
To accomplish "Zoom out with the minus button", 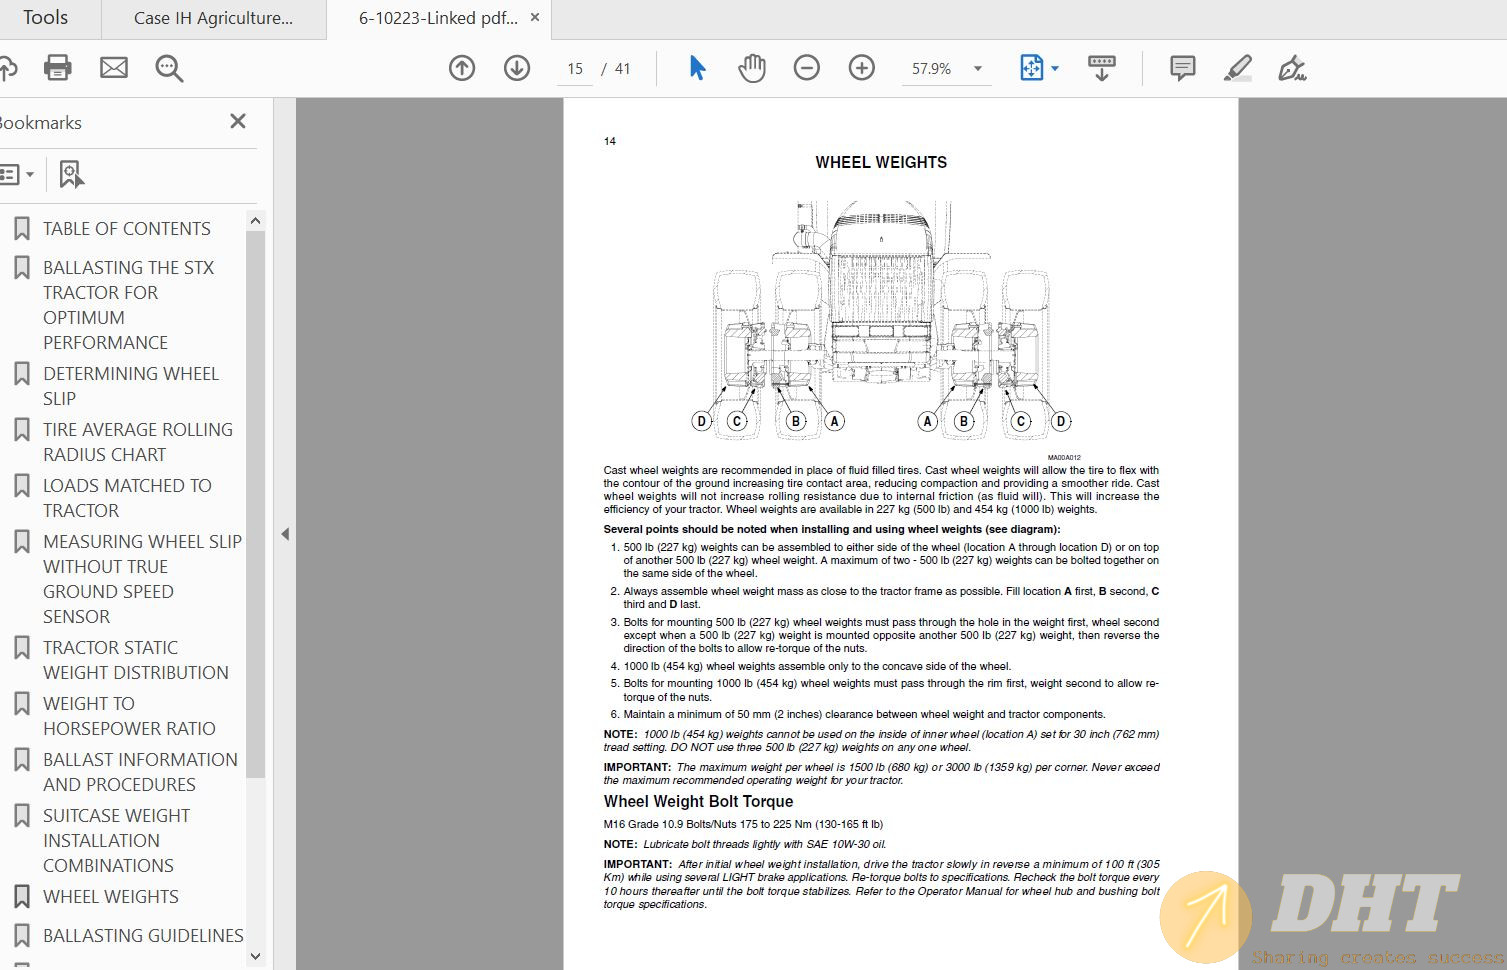I will pos(807,68).
